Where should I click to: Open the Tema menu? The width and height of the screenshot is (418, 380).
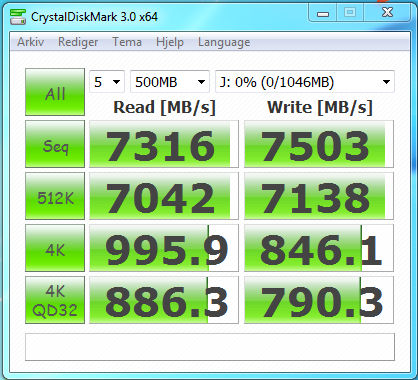point(127,42)
